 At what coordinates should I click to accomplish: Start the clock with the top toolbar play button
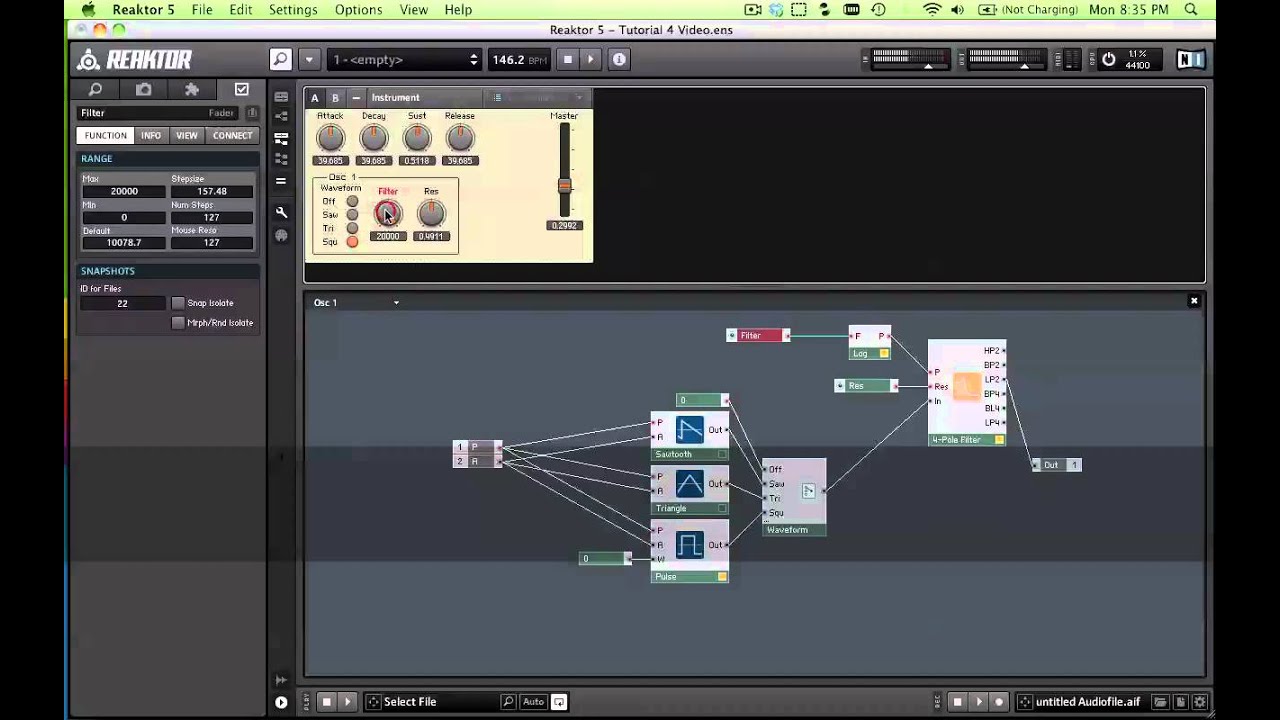[x=590, y=60]
